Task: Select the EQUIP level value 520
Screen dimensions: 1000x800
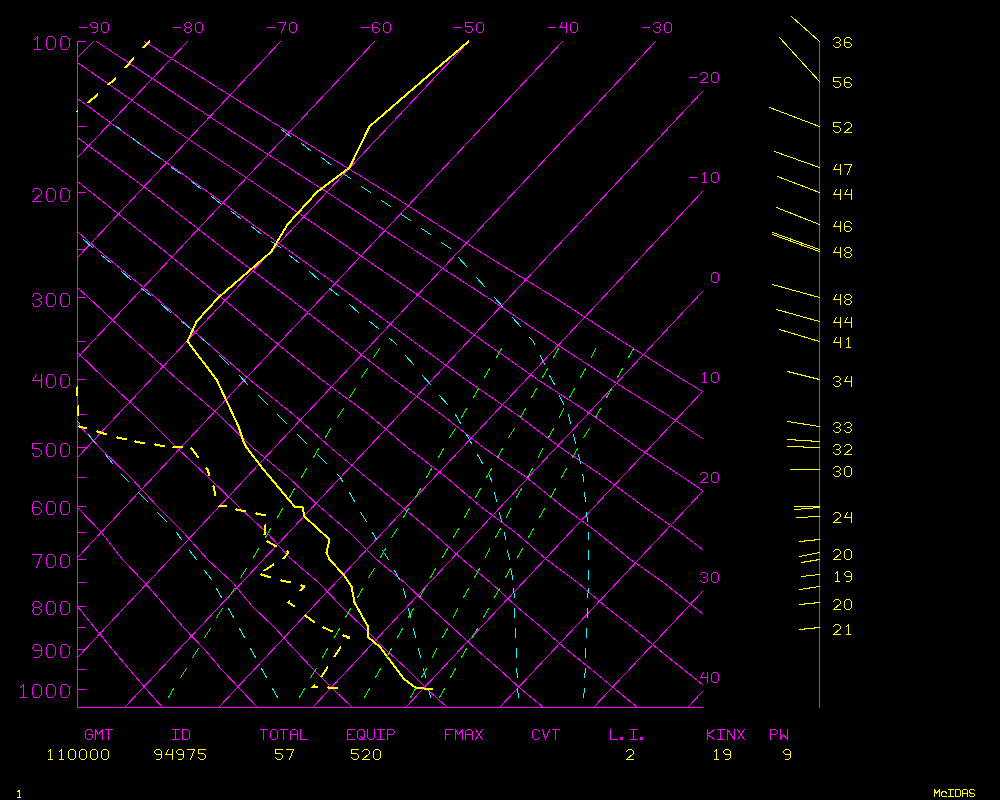Action: coord(366,755)
